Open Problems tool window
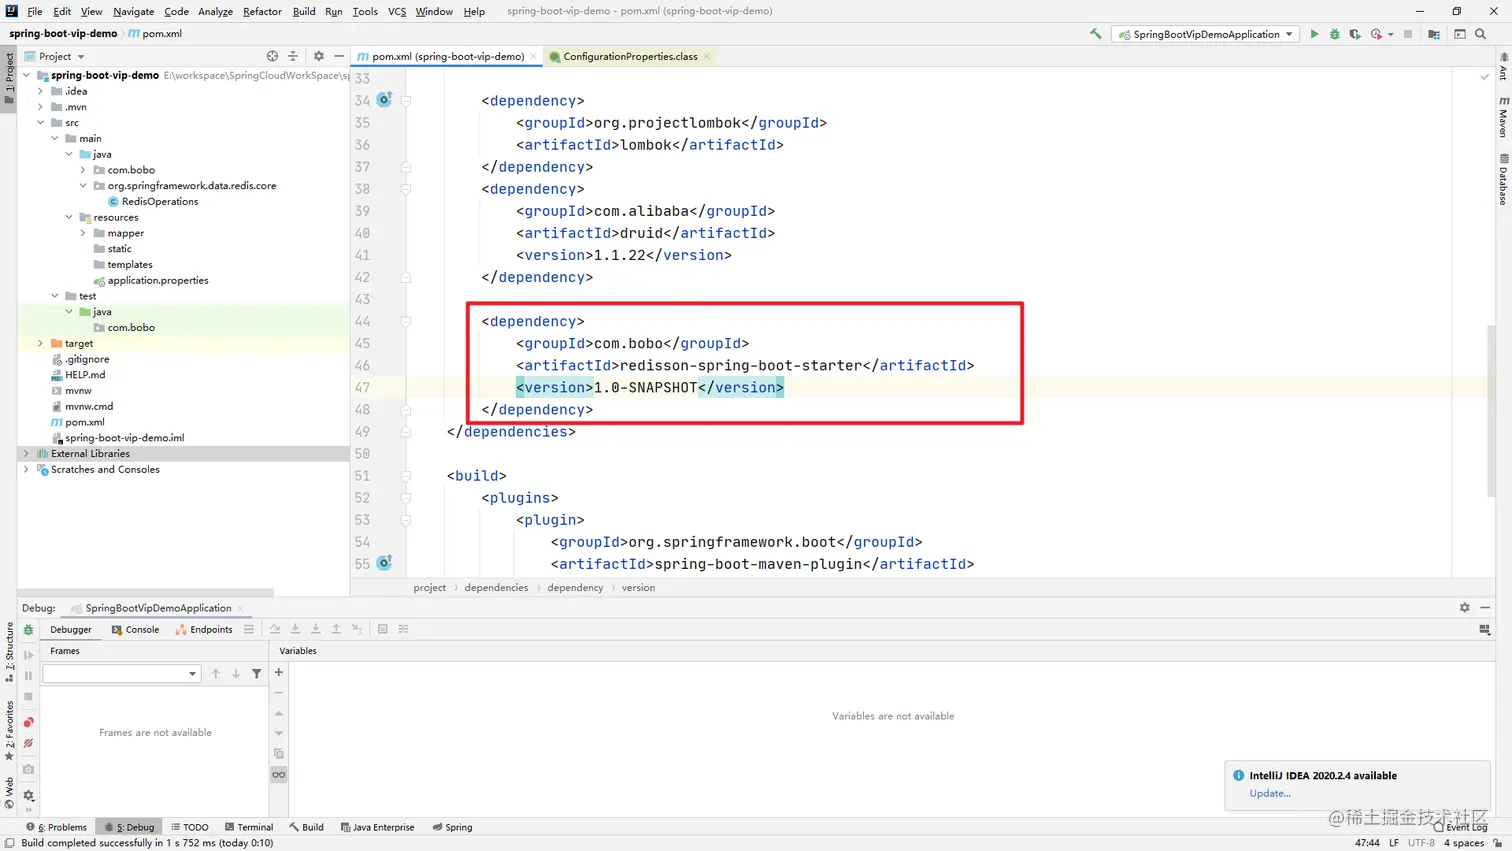1512x851 pixels. [x=57, y=827]
